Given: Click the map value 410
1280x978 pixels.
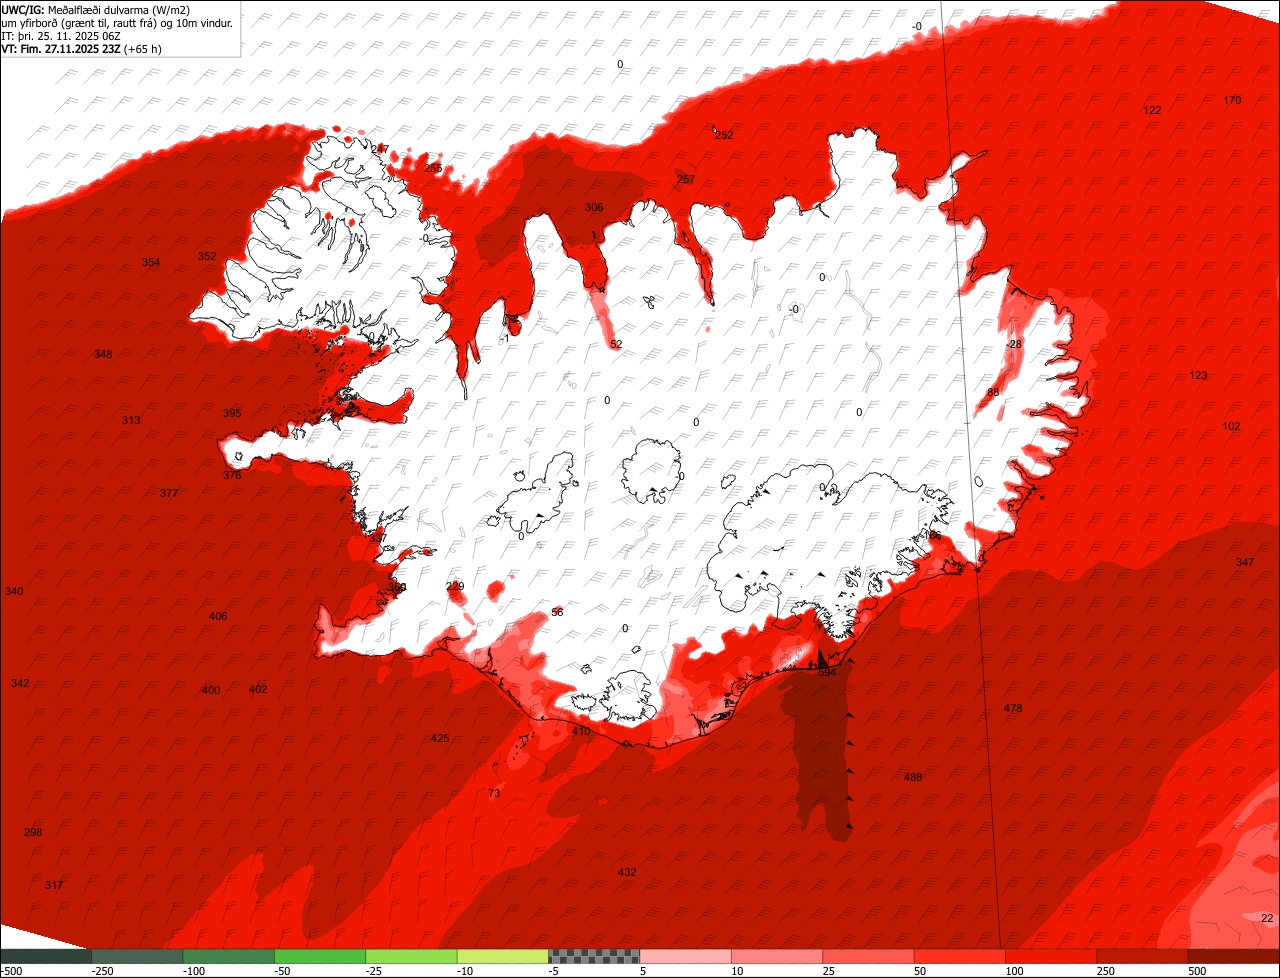Looking at the screenshot, I should tap(581, 731).
